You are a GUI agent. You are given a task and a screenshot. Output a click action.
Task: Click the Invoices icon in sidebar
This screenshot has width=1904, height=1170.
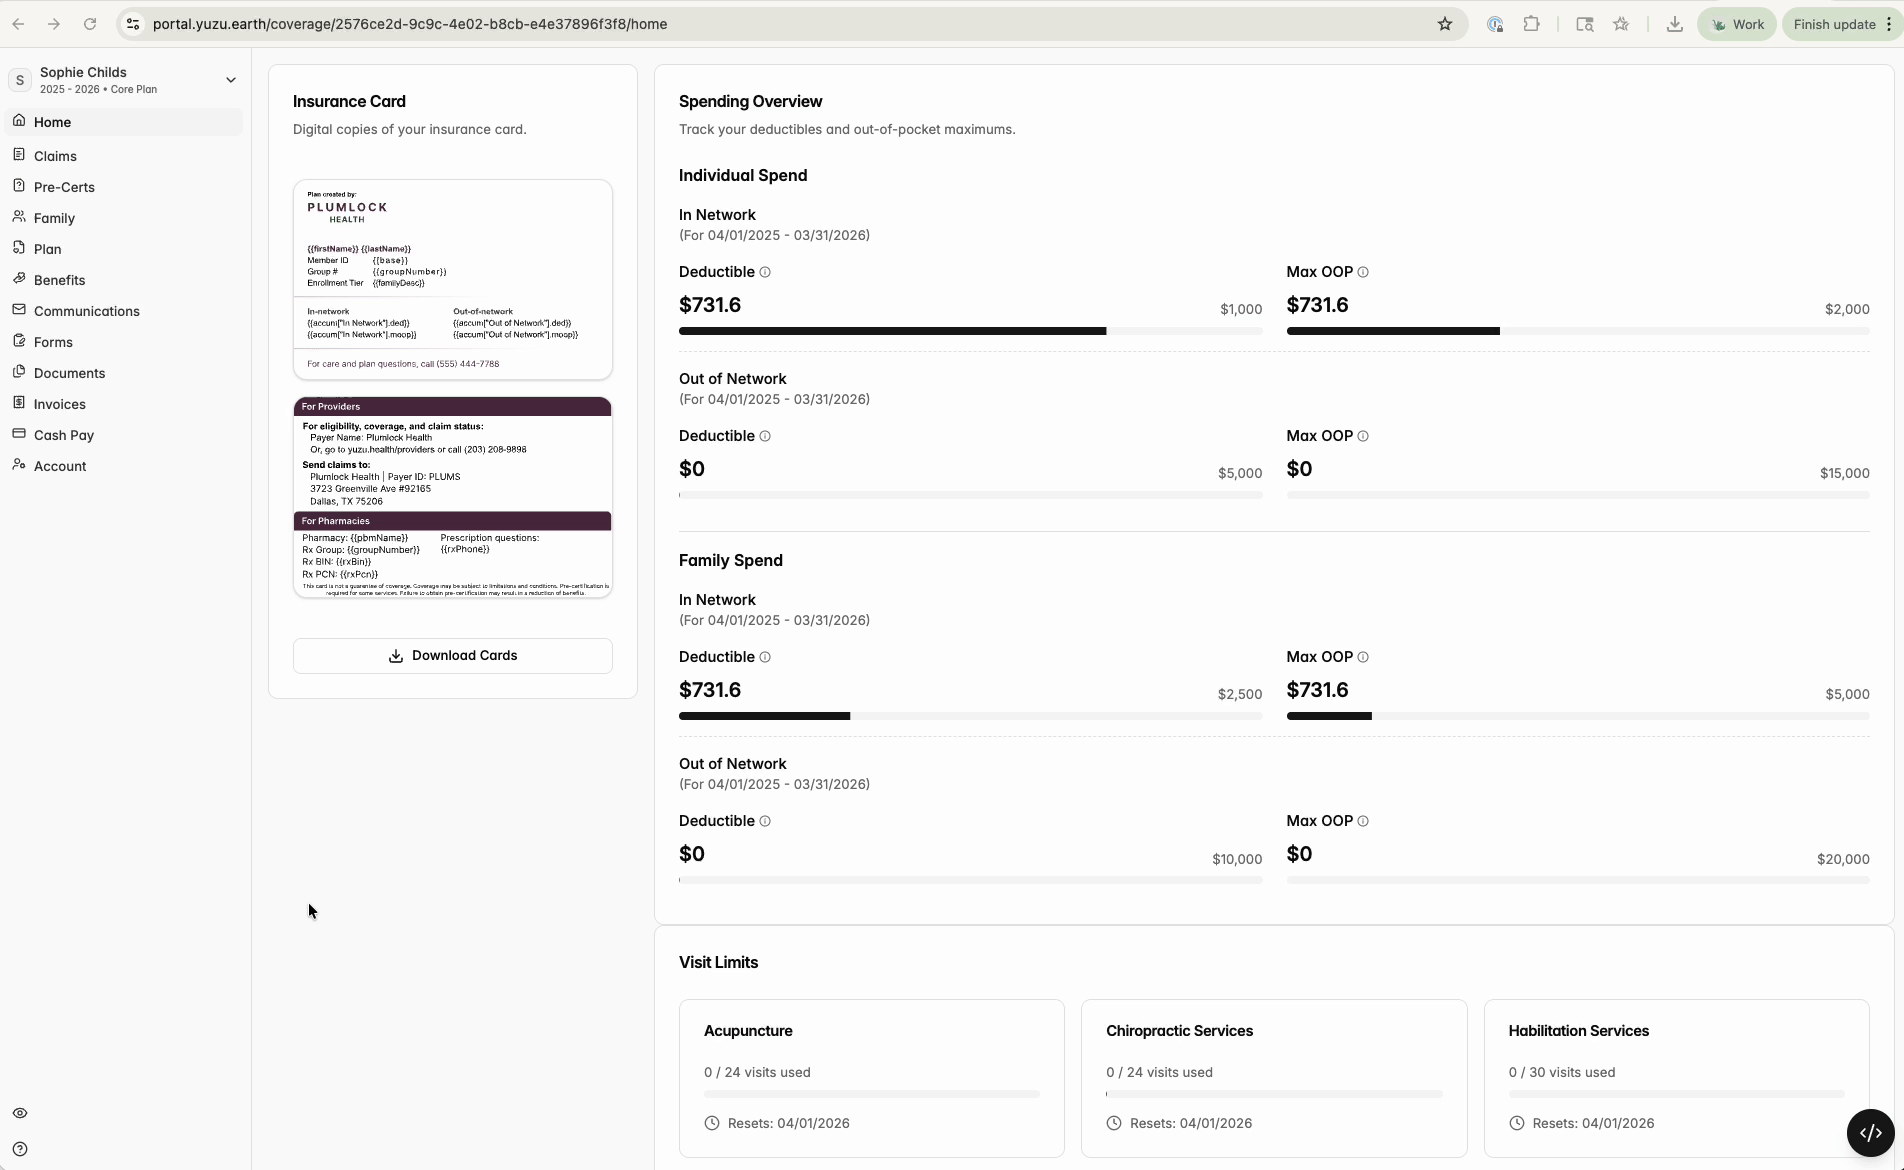[x=19, y=403]
